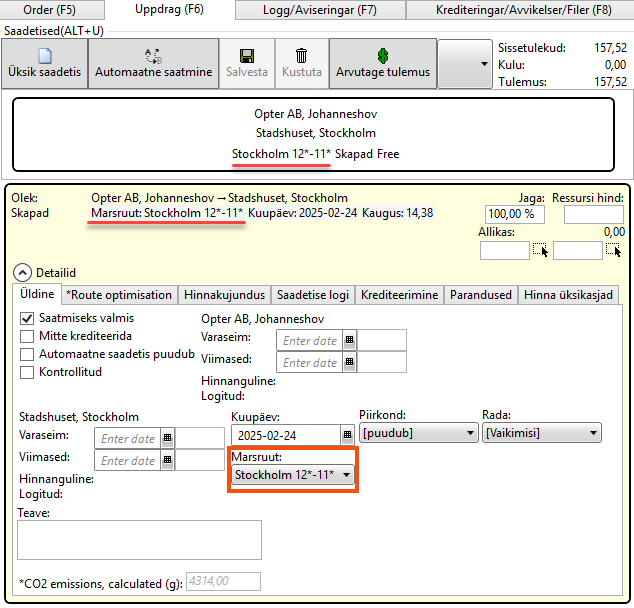Open calendar for Stadshuset Varaseim date
The height and width of the screenshot is (608, 634).
[x=167, y=438]
